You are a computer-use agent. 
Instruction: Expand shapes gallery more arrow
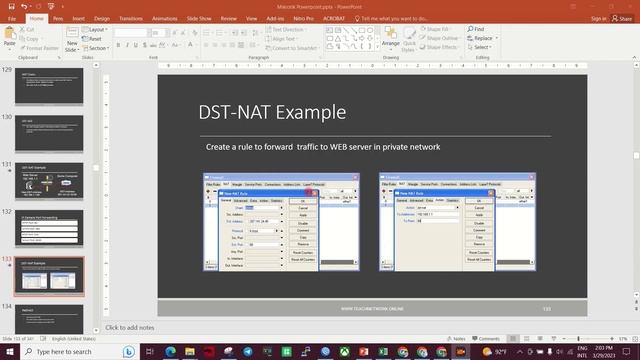(x=377, y=47)
